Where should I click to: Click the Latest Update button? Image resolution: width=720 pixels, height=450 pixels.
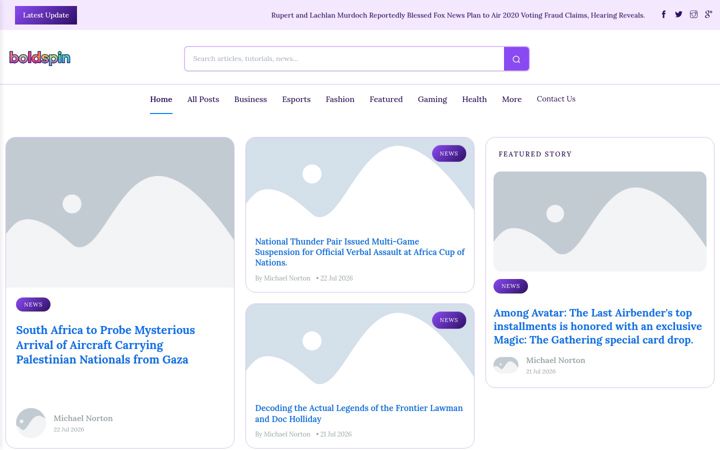point(46,15)
